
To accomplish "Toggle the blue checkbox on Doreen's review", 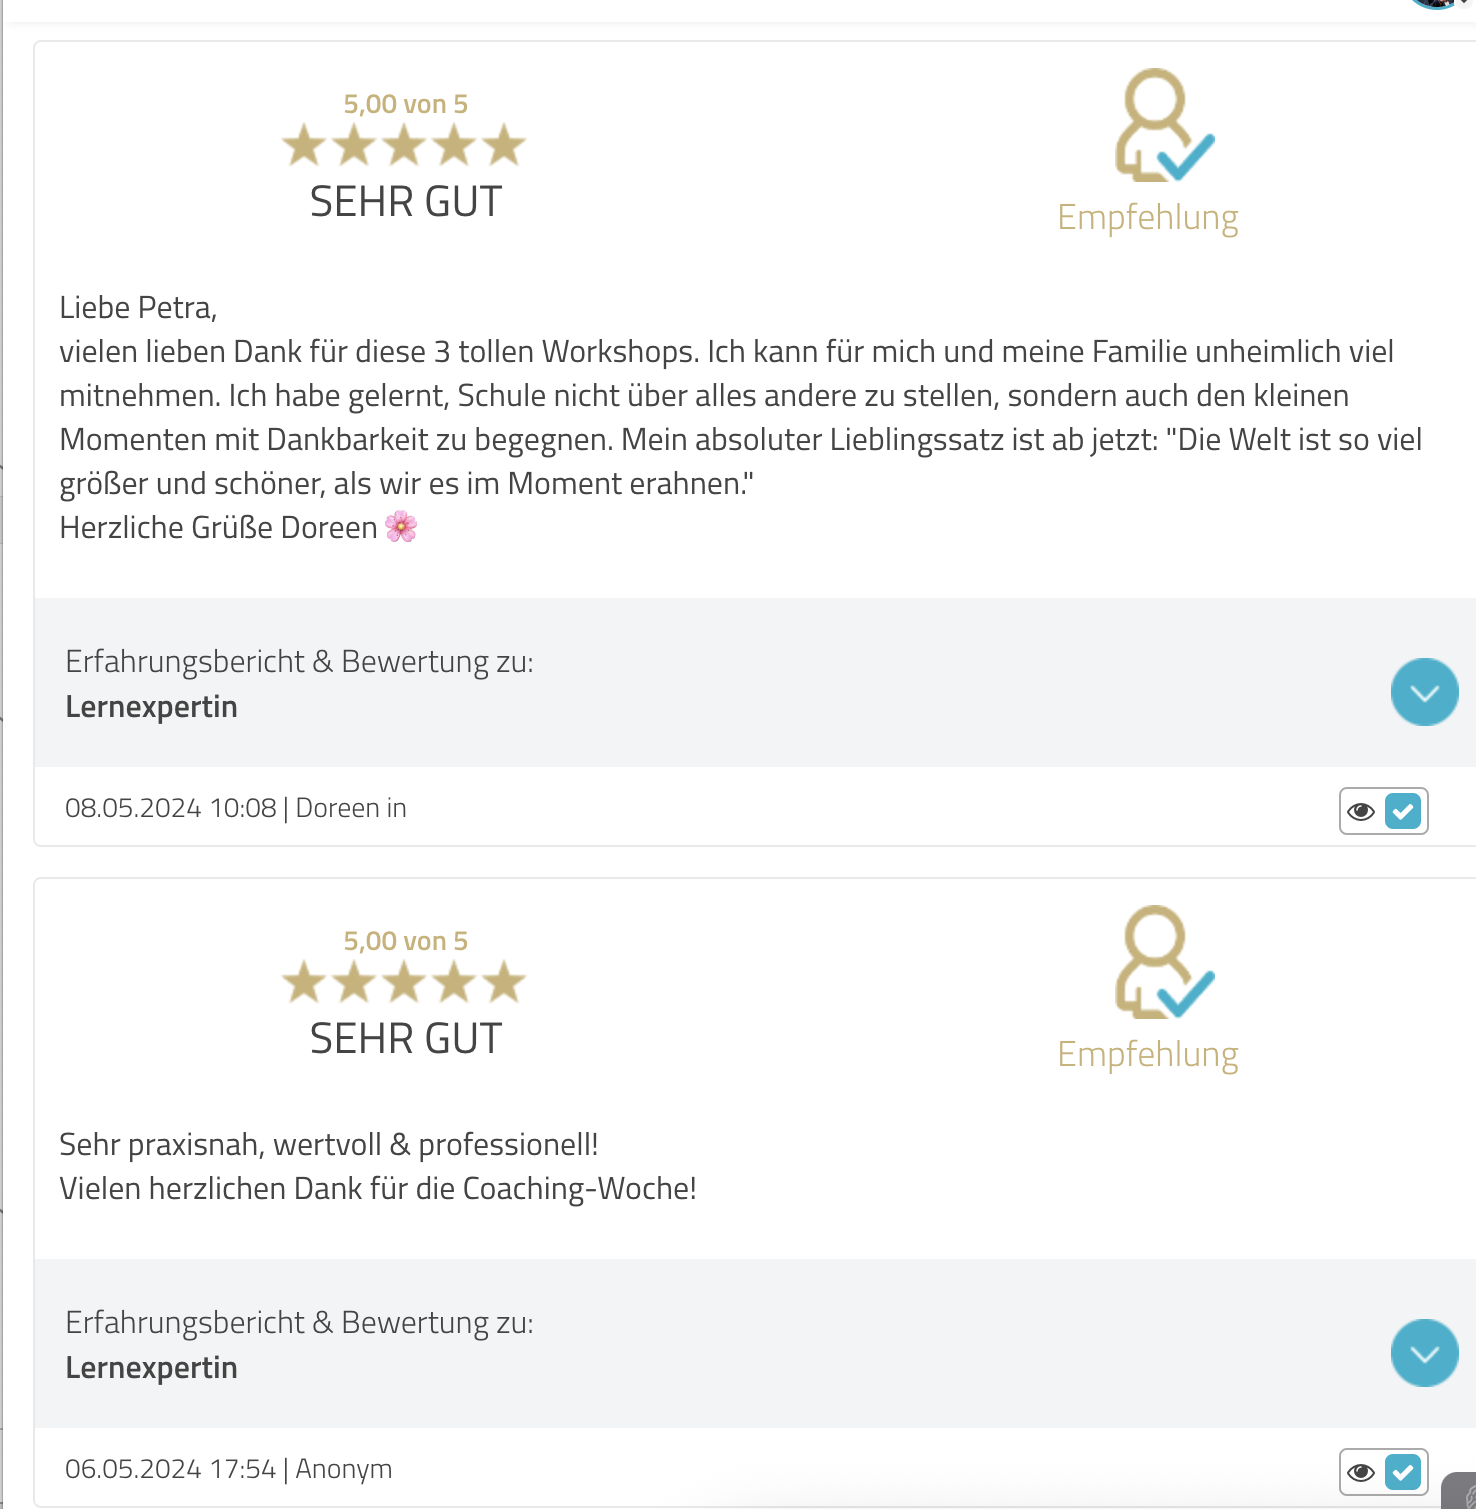I will click(1403, 811).
